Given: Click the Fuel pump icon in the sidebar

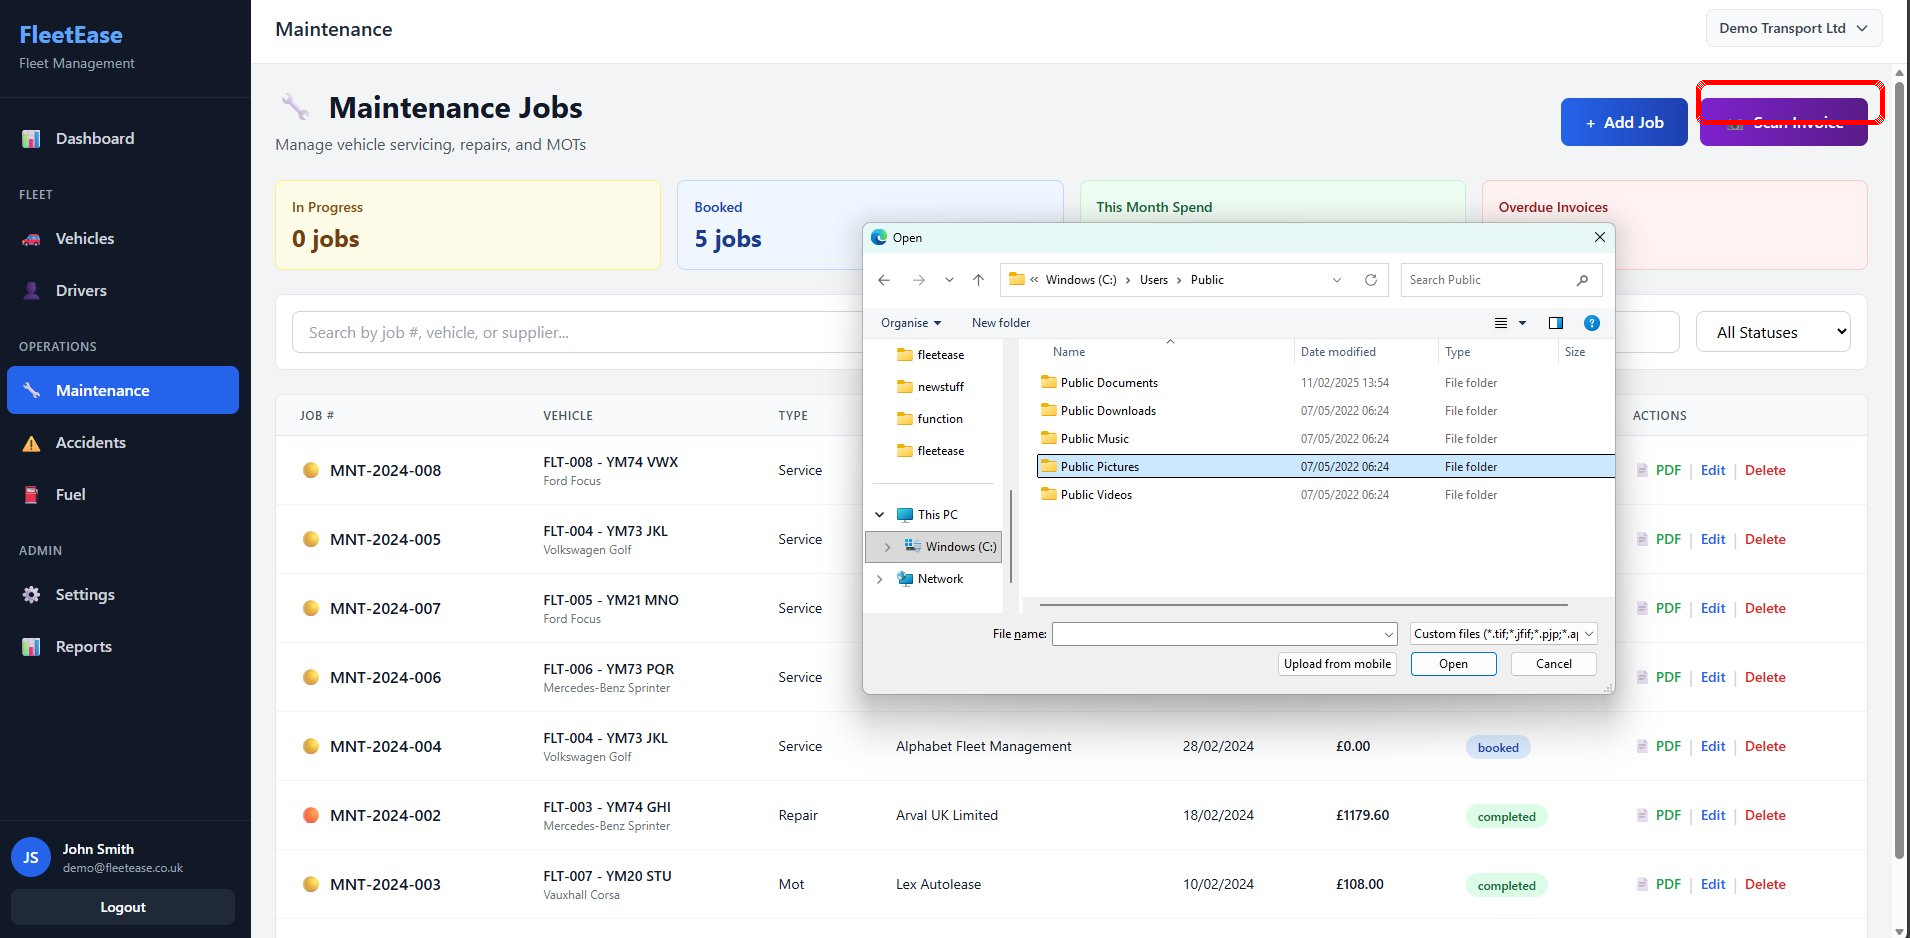Looking at the screenshot, I should pos(31,494).
